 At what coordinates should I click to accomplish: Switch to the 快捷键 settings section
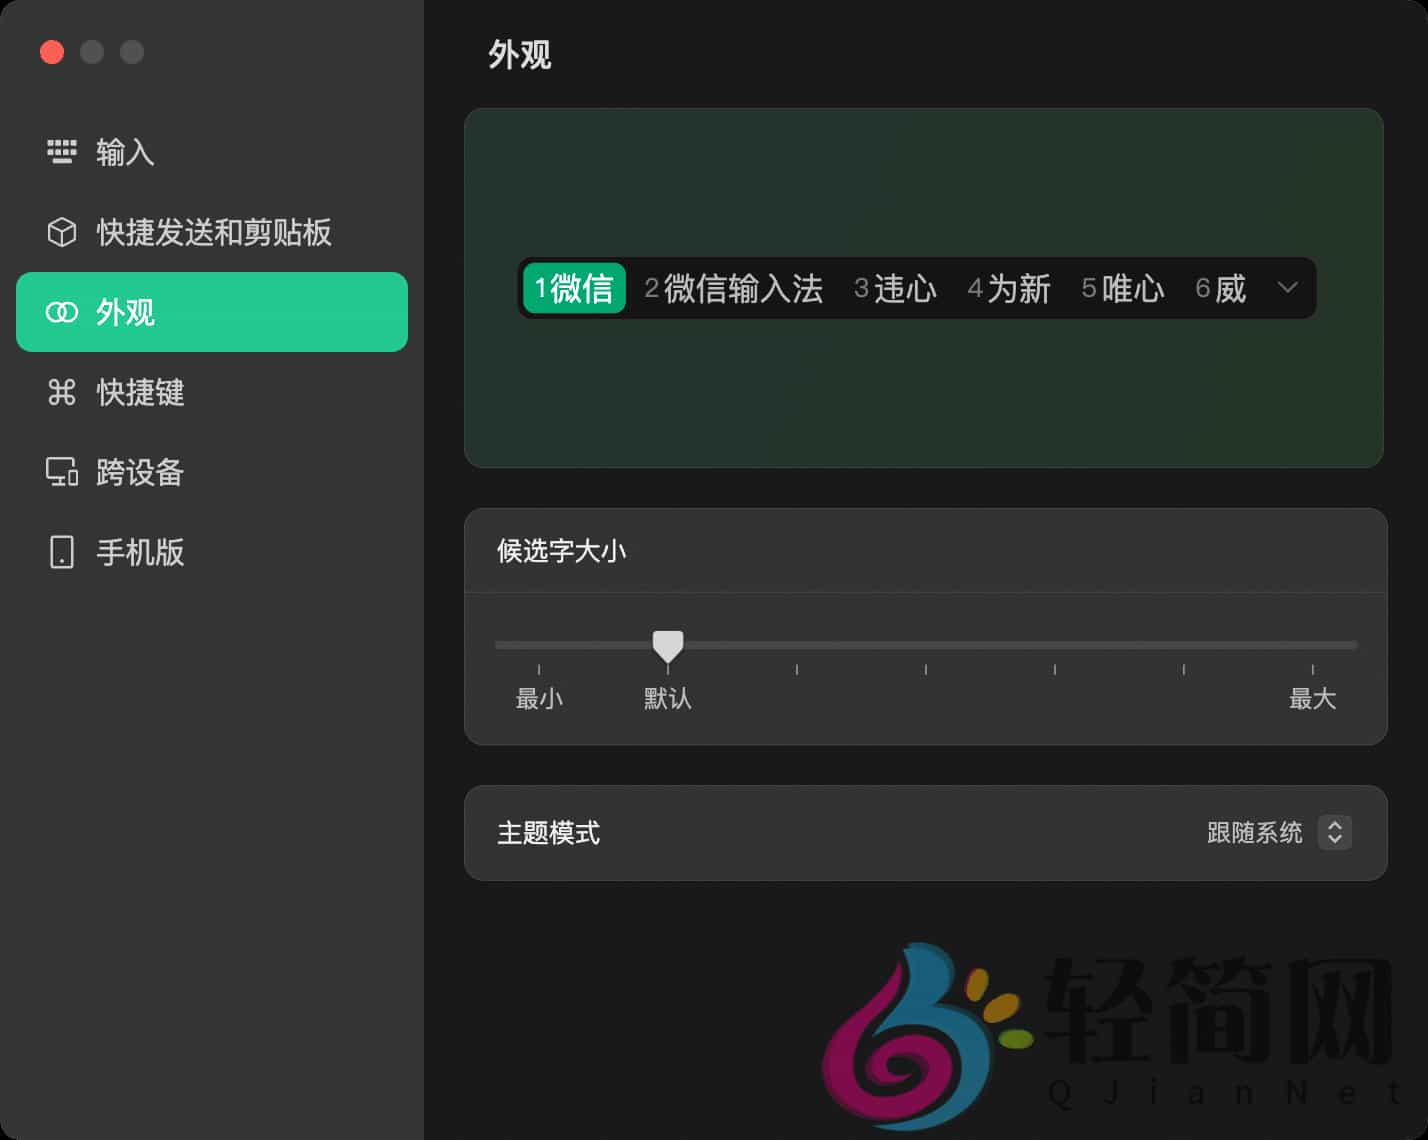(x=140, y=393)
